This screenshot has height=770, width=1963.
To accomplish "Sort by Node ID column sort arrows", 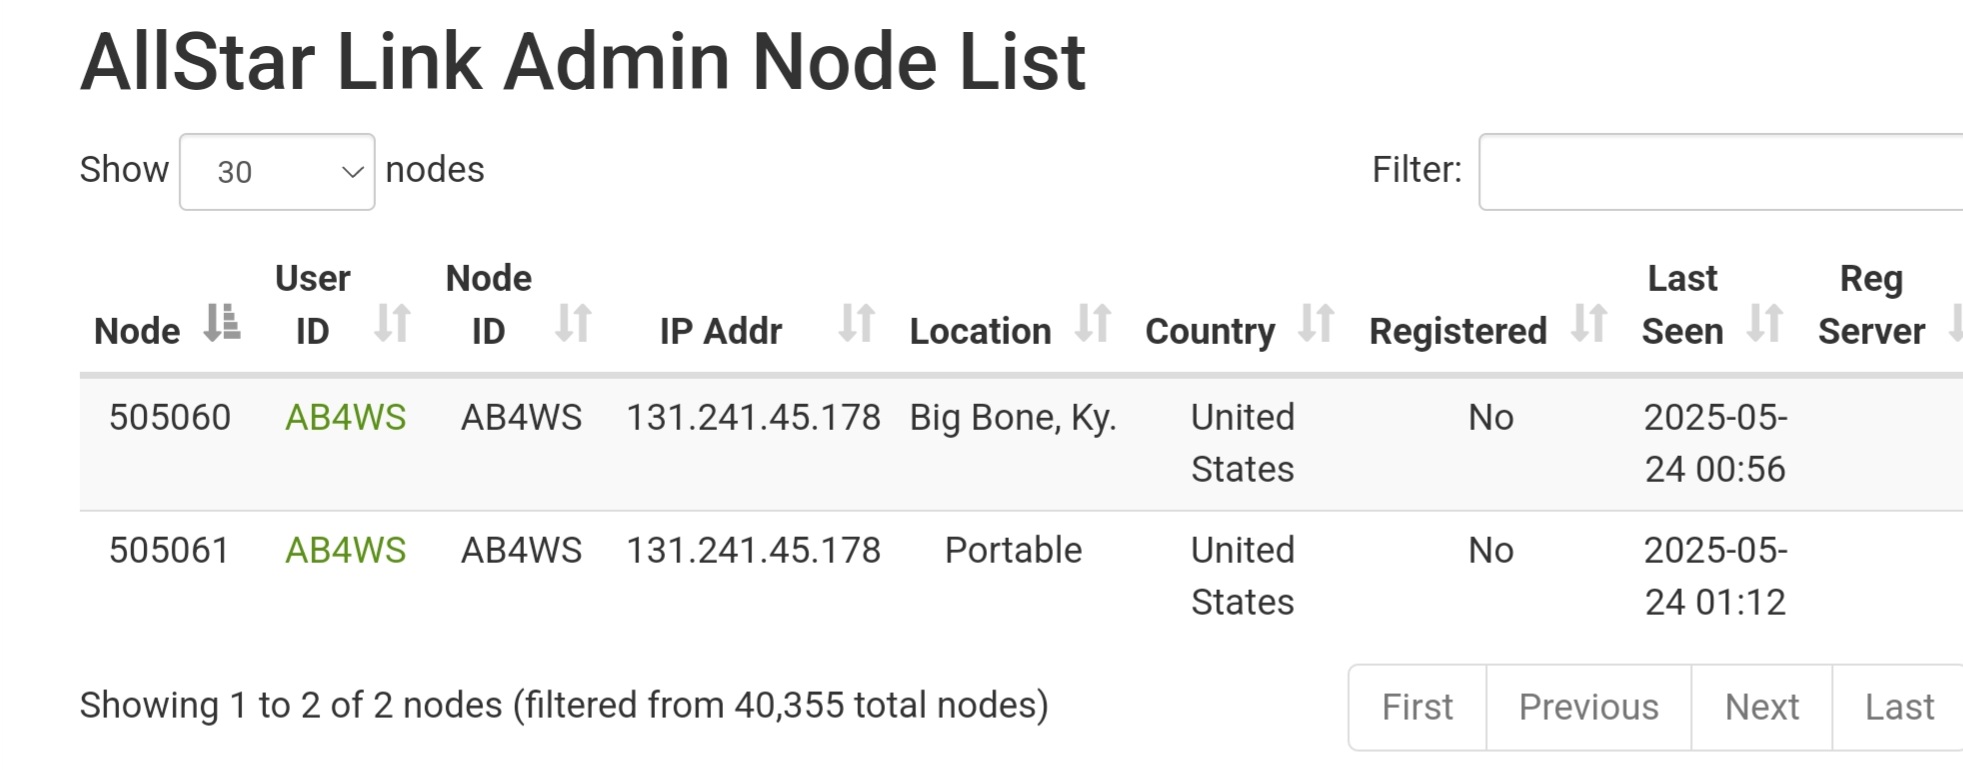I will click(x=573, y=324).
